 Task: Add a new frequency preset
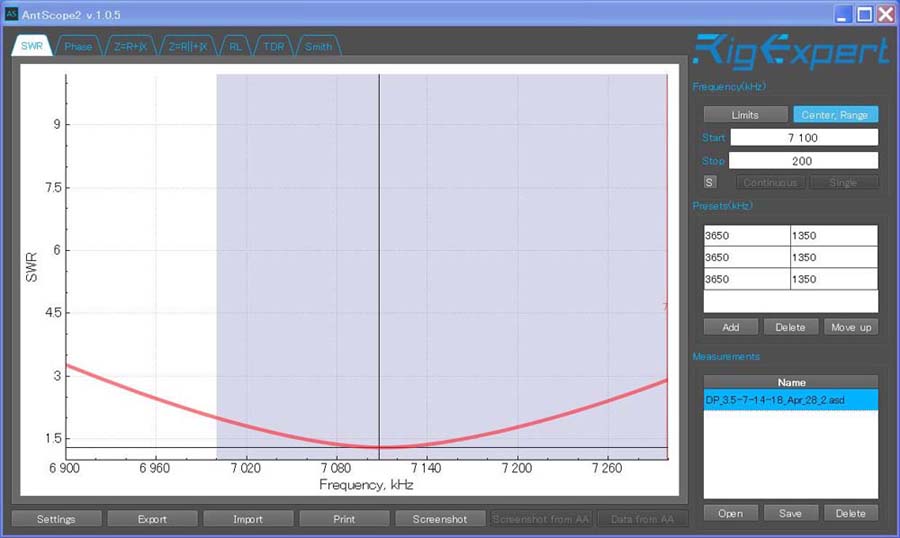coord(730,328)
